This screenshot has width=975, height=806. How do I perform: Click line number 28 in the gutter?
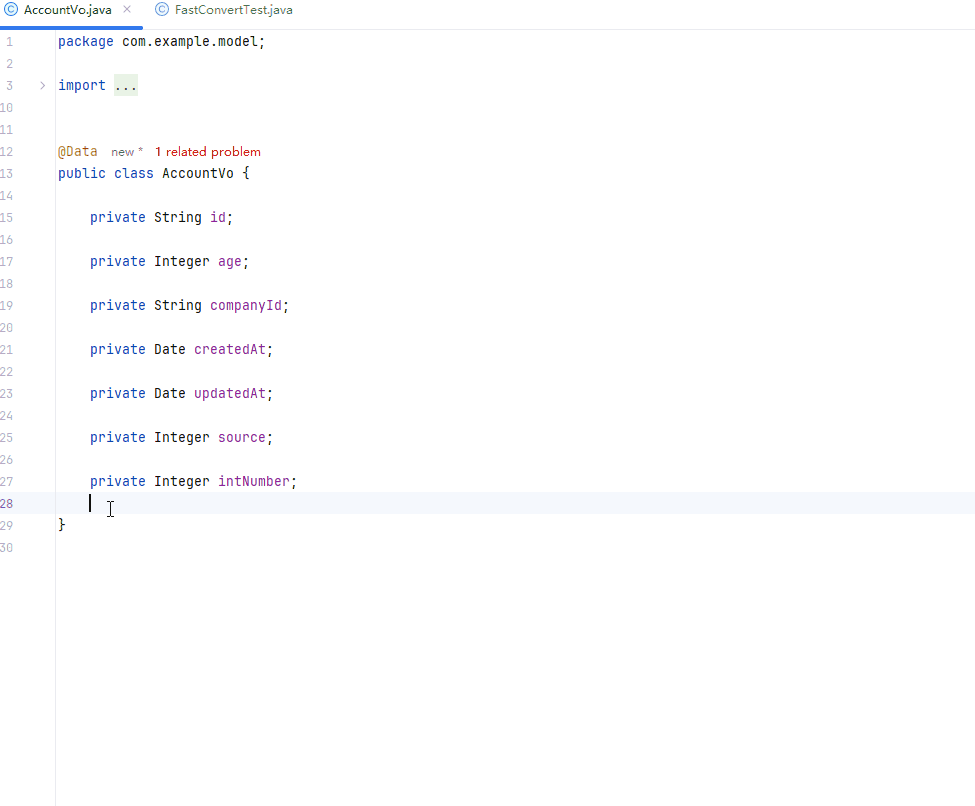(x=7, y=503)
